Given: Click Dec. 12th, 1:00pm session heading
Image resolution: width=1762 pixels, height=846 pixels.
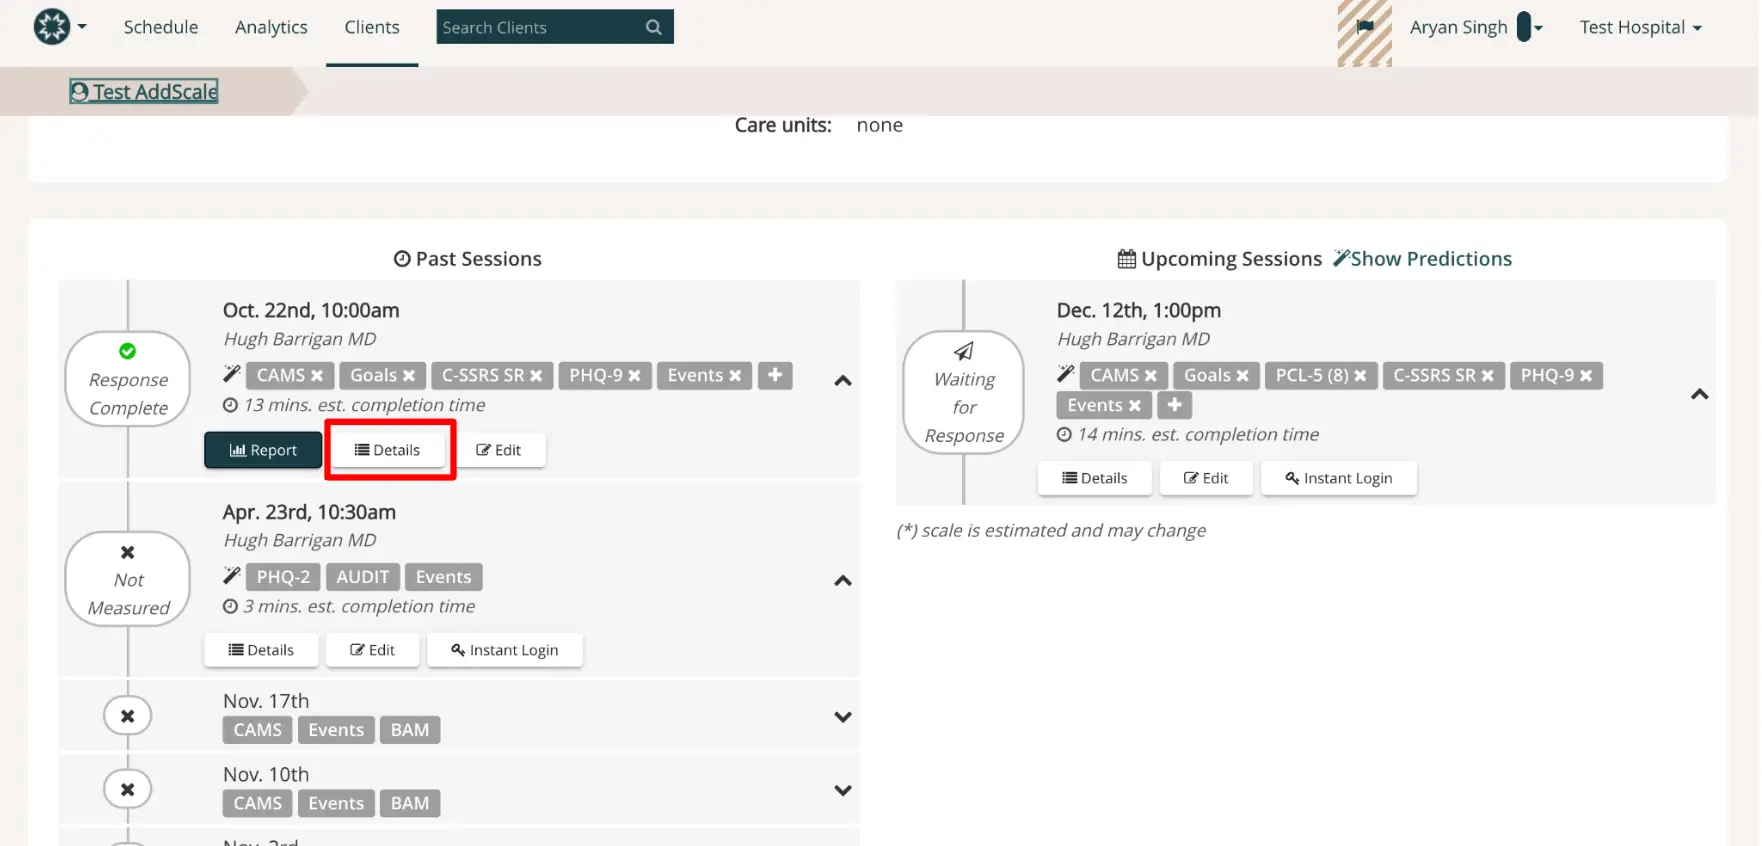Looking at the screenshot, I should 1139,311.
